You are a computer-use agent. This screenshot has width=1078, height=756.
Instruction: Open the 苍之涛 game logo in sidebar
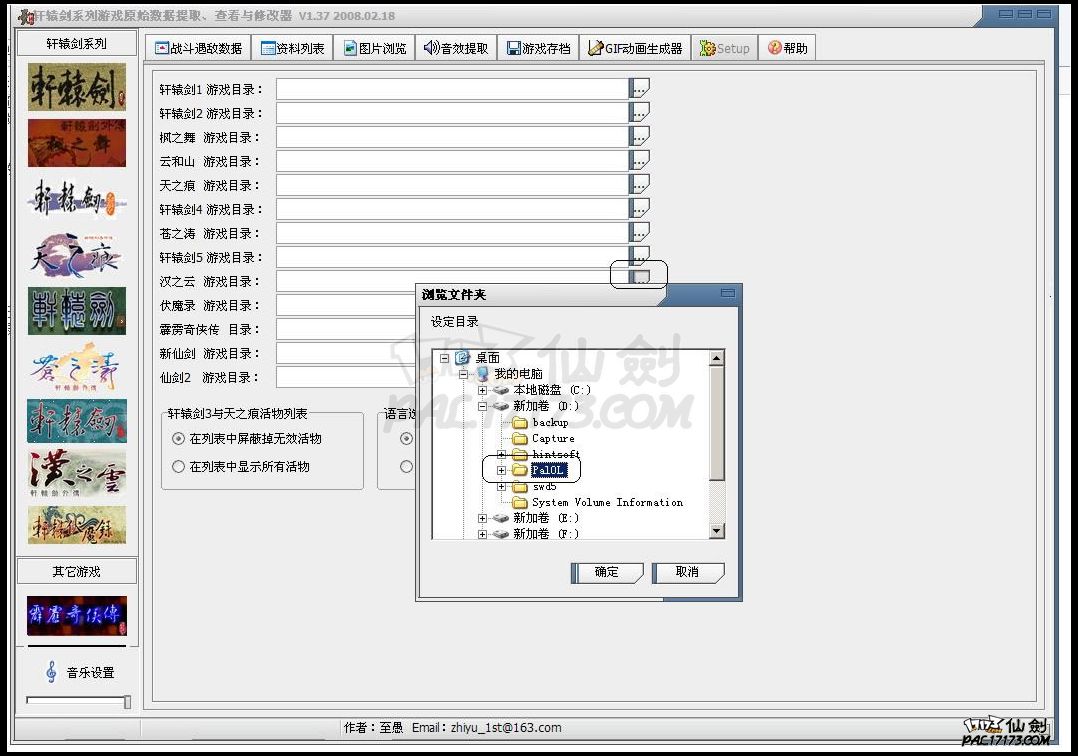pyautogui.click(x=77, y=366)
